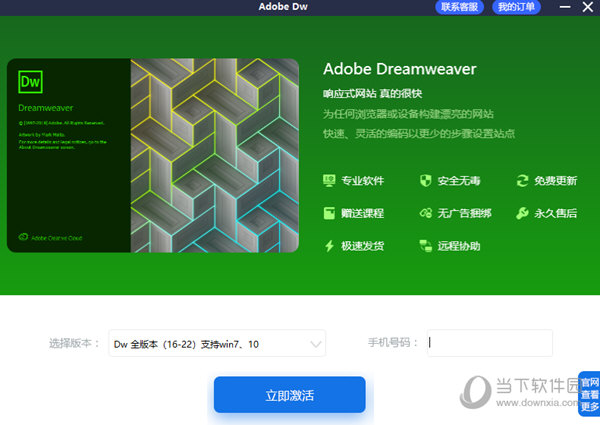
Task: Open 我的订单 my orders
Action: [x=517, y=7]
